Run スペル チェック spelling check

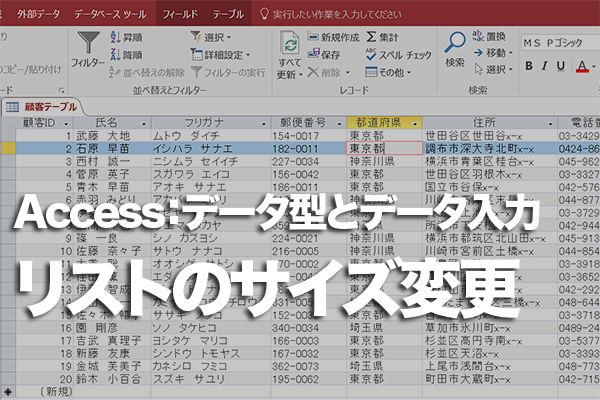[398, 55]
